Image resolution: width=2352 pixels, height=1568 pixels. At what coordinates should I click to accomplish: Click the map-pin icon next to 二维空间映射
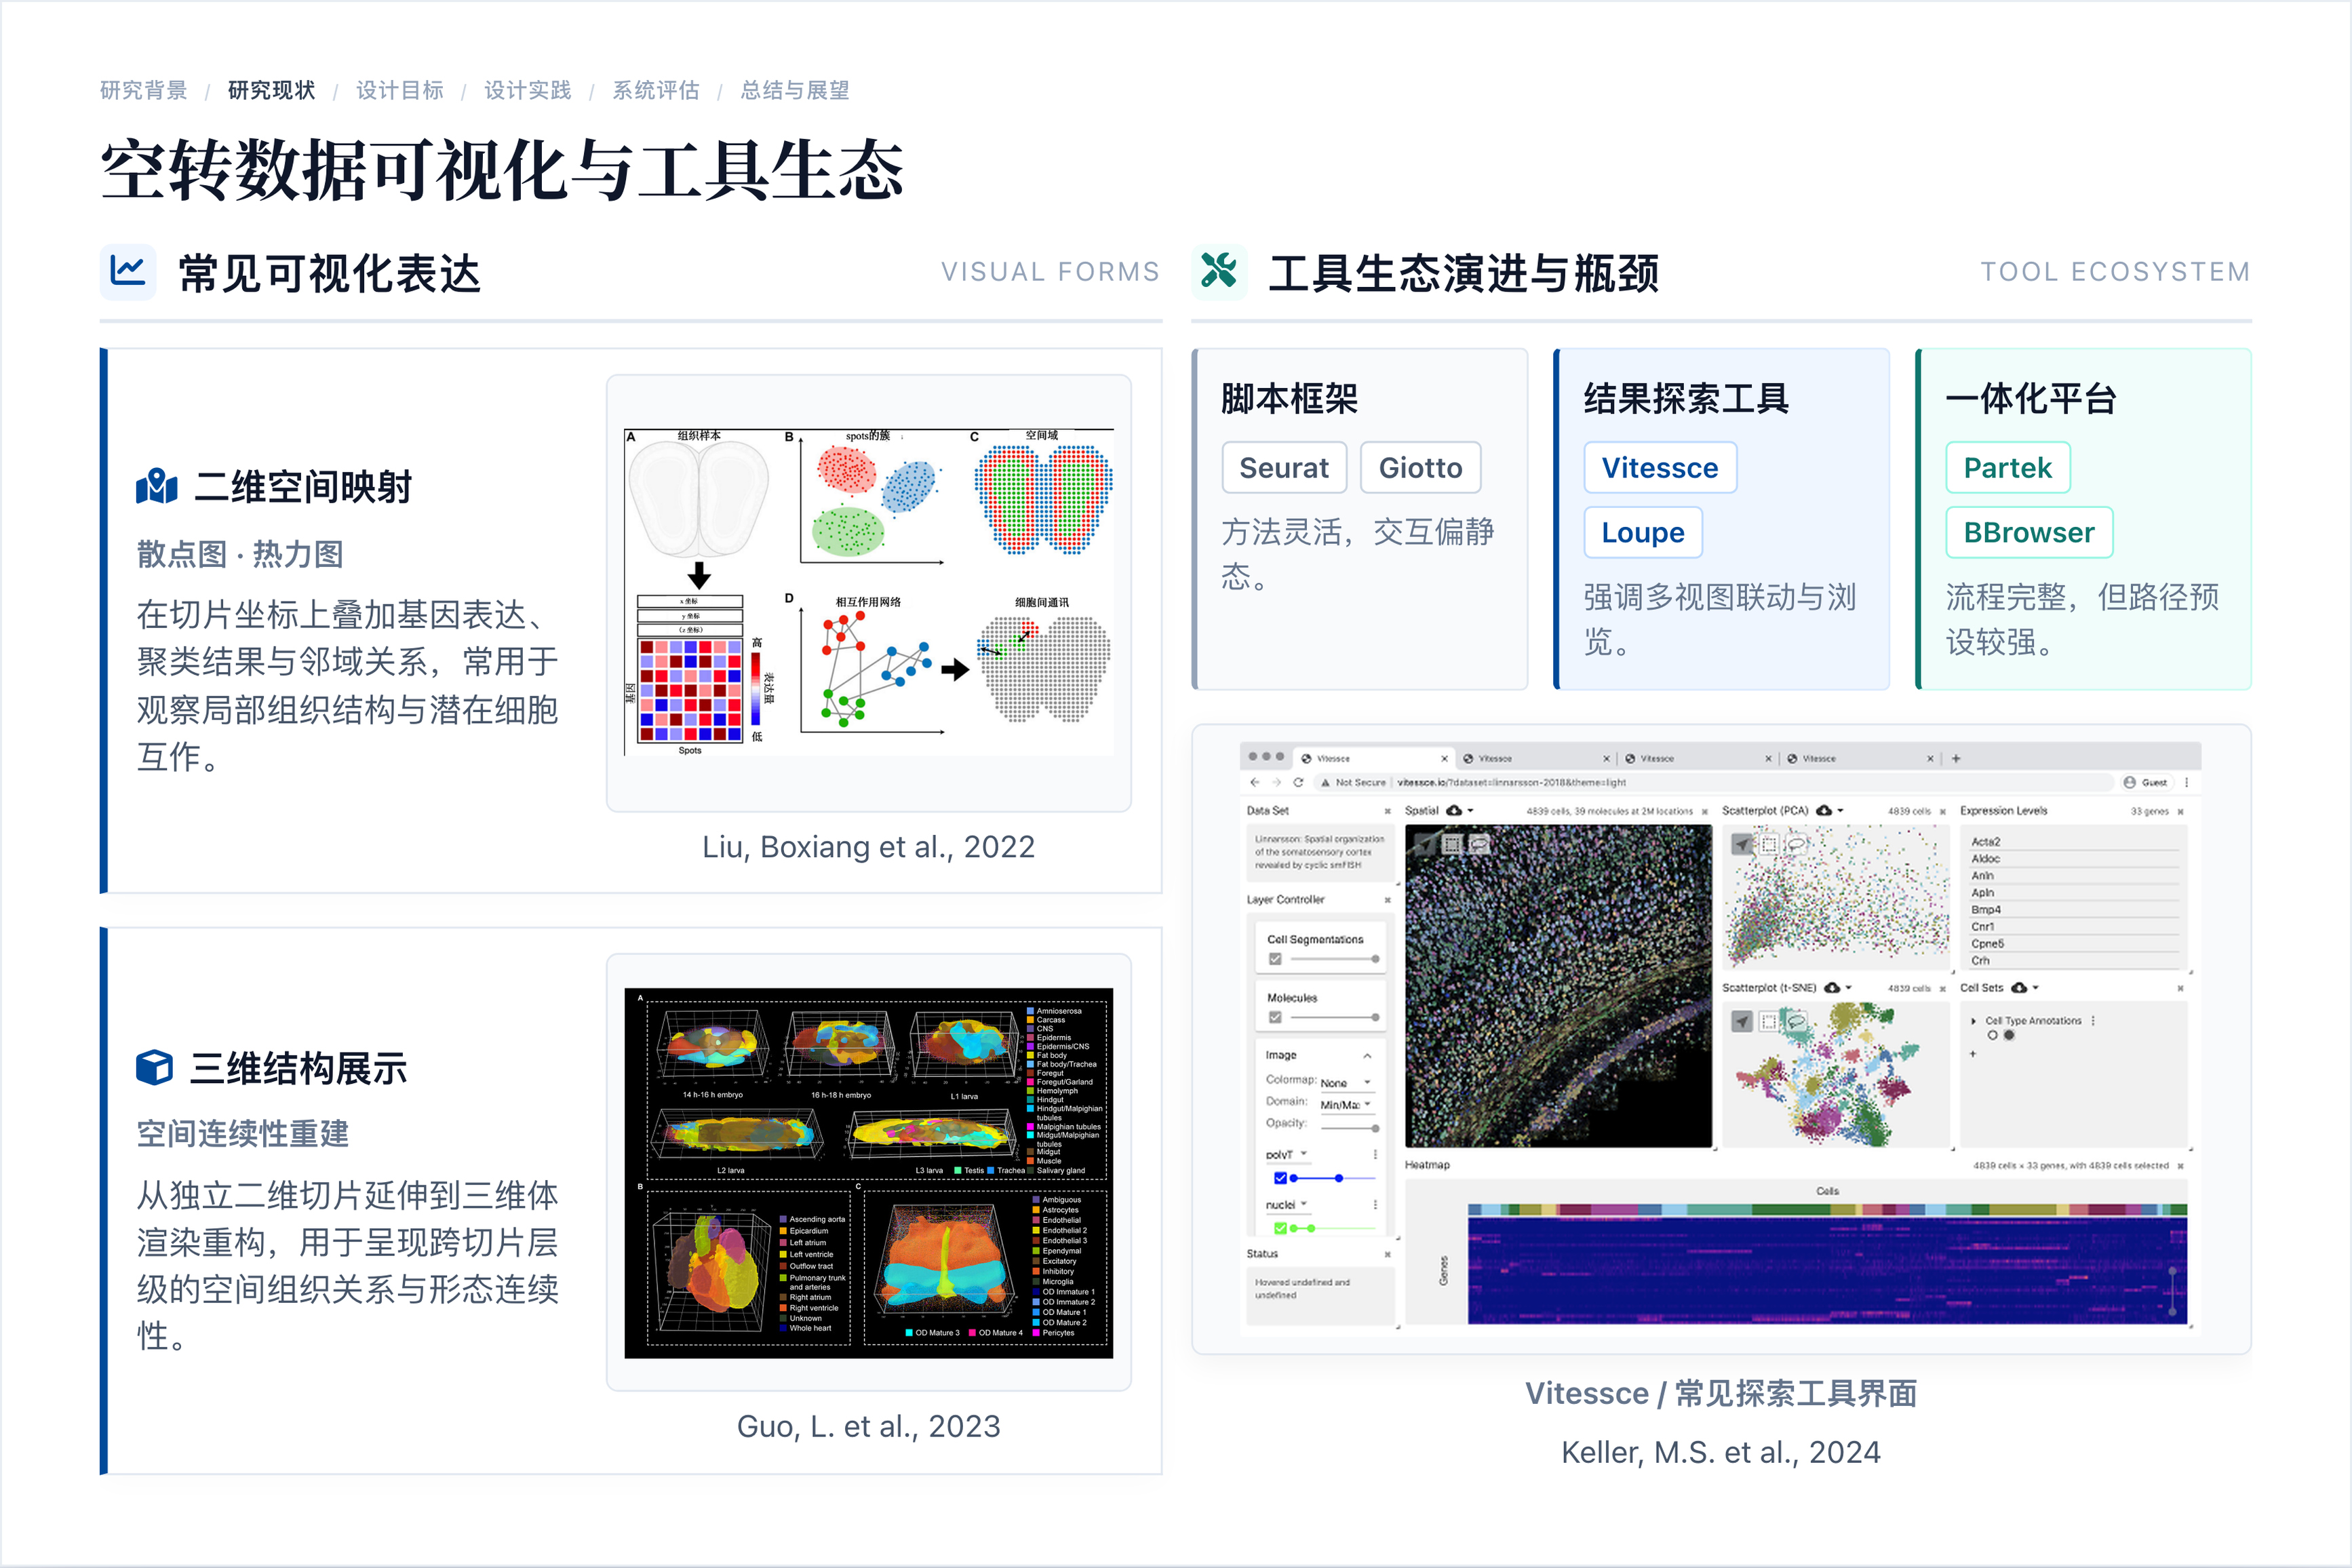(157, 487)
